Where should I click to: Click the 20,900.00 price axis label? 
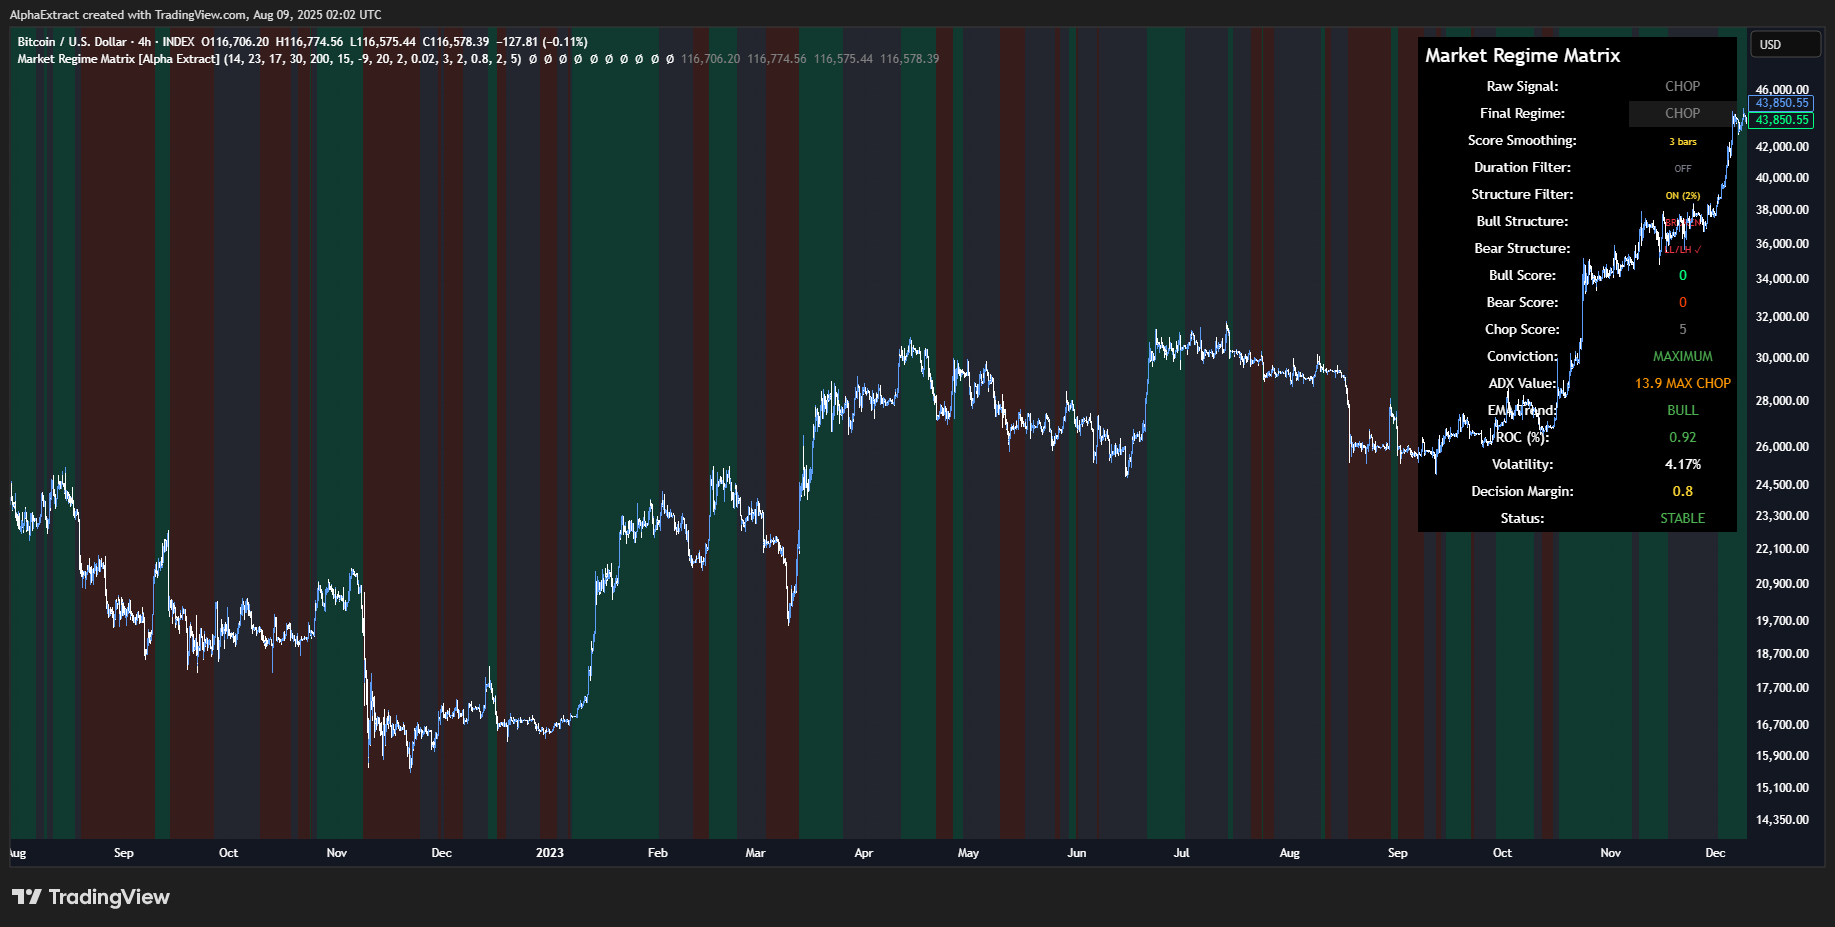tap(1782, 584)
